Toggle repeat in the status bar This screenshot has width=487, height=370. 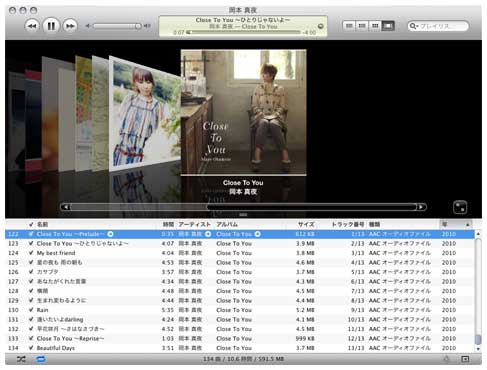tap(41, 359)
